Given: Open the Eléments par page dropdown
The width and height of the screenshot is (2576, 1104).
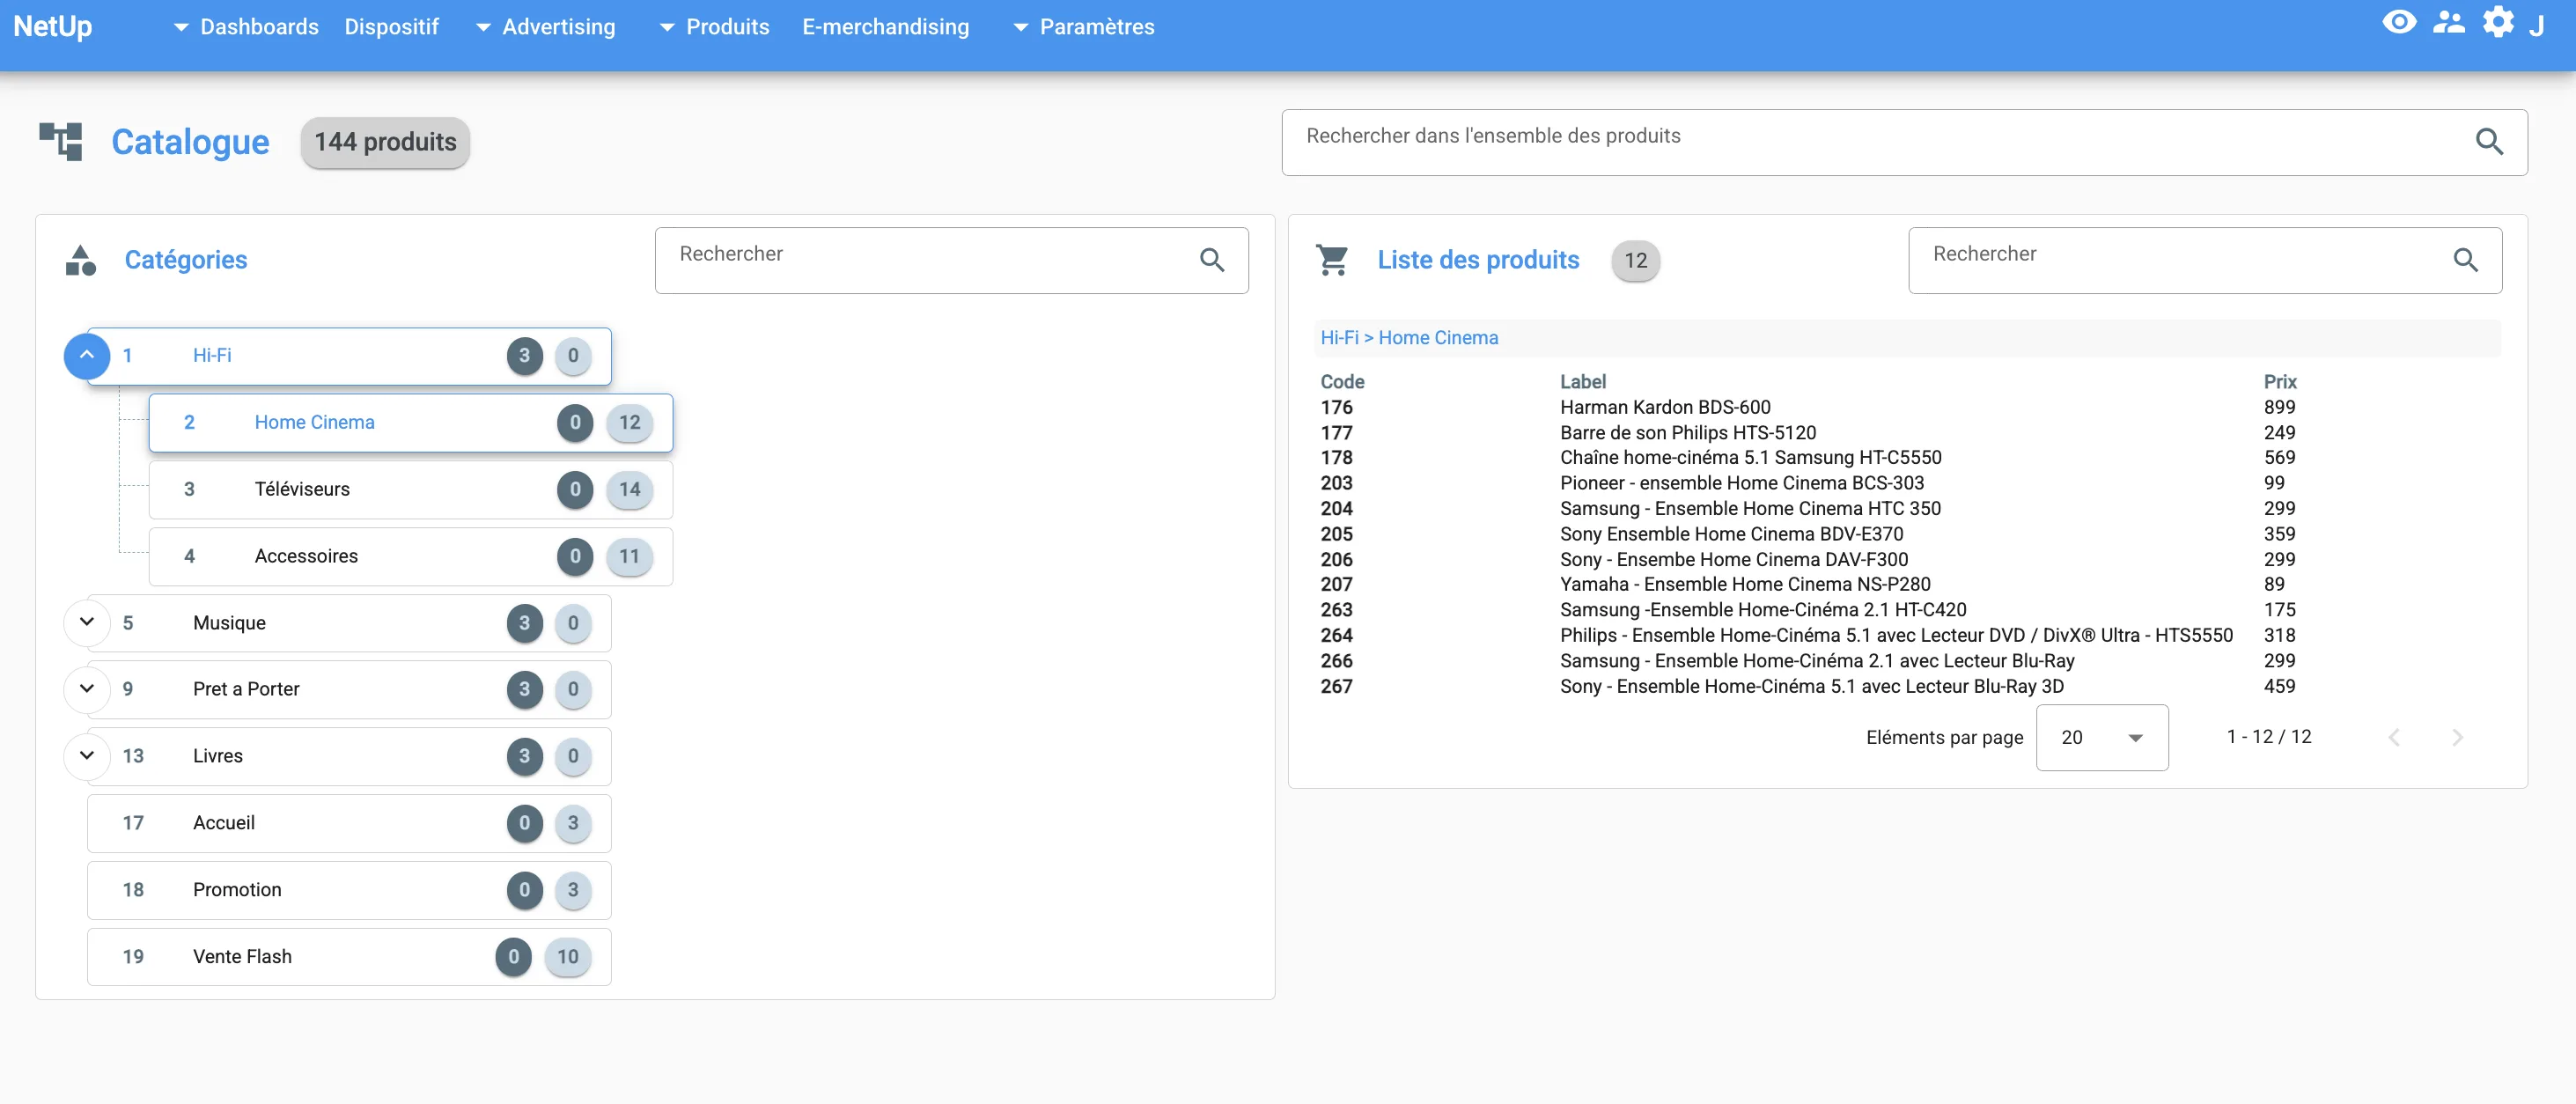Looking at the screenshot, I should [2102, 738].
